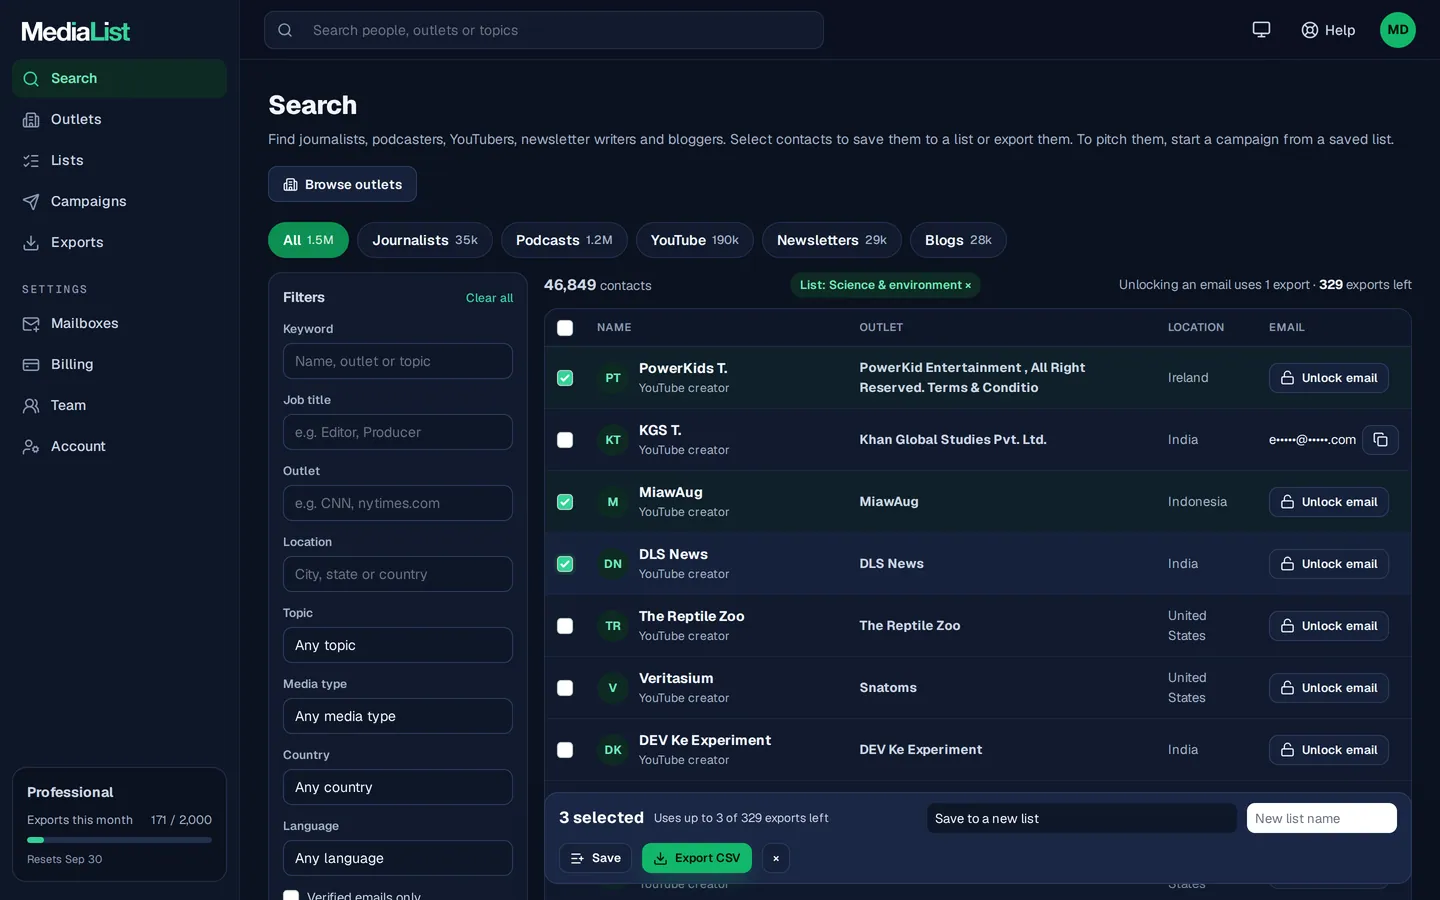The width and height of the screenshot is (1440, 900).
Task: Open Mailboxes settings
Action: 119,323
